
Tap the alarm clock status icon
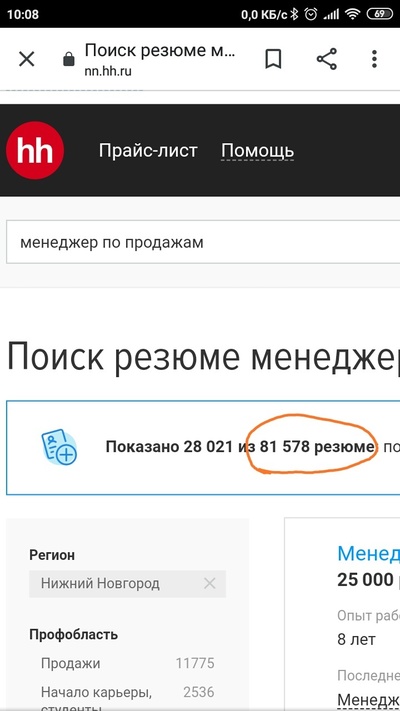click(311, 14)
